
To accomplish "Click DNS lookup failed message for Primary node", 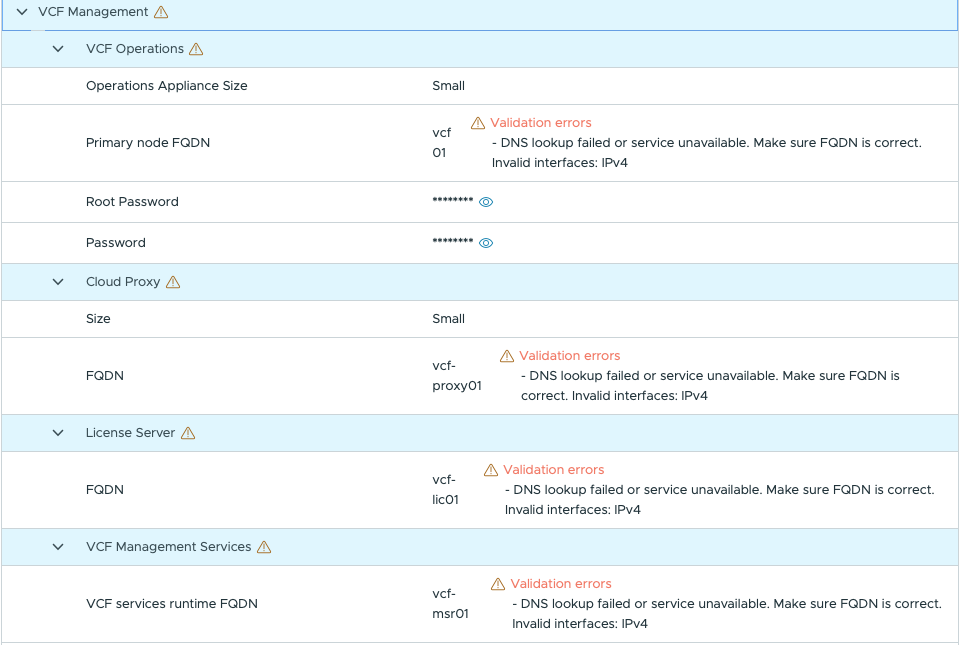I will (x=707, y=153).
